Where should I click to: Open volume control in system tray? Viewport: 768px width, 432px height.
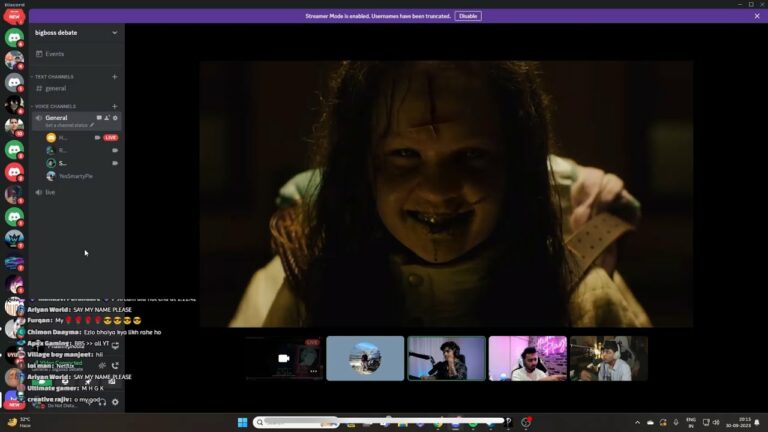tap(716, 422)
